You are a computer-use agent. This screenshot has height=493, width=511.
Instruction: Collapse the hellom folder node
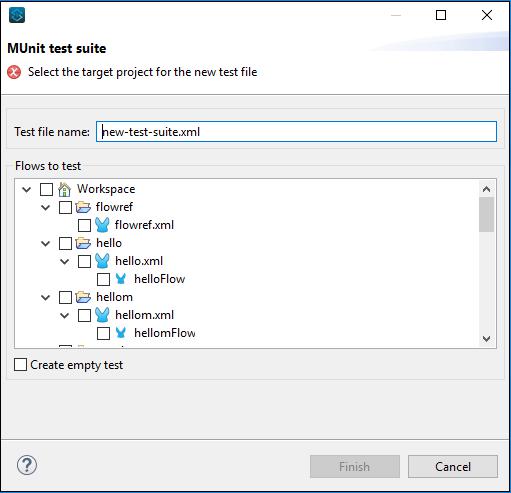pyautogui.click(x=46, y=298)
